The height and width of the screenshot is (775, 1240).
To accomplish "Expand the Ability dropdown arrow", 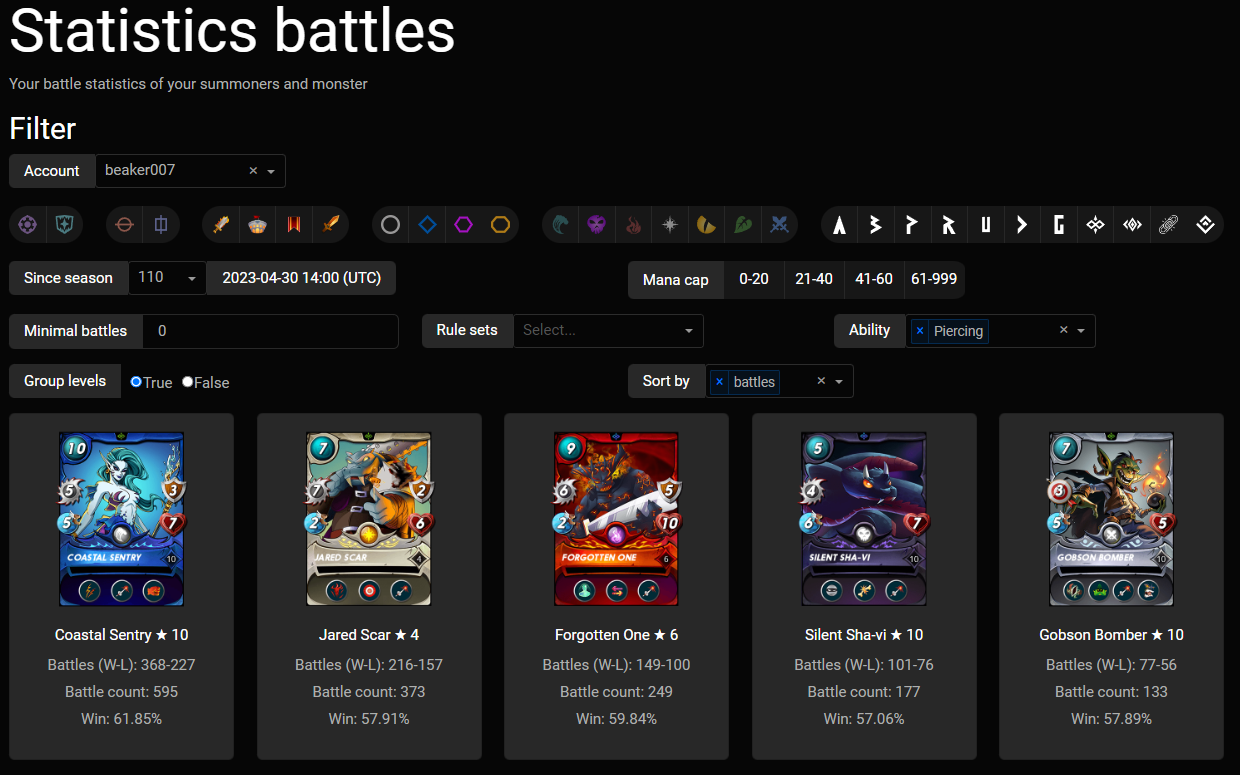I will point(1081,331).
